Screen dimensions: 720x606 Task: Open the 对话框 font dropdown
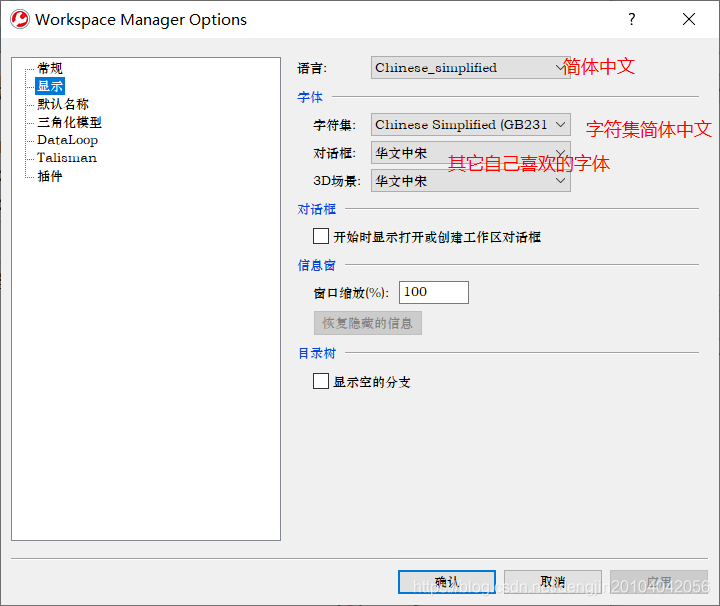pos(470,153)
